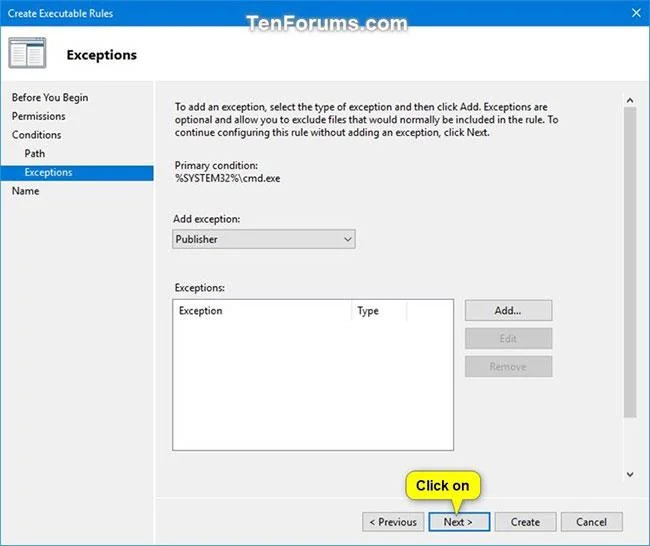This screenshot has width=650, height=546.
Task: Select the highlighted Exceptions step
Action: [77, 172]
